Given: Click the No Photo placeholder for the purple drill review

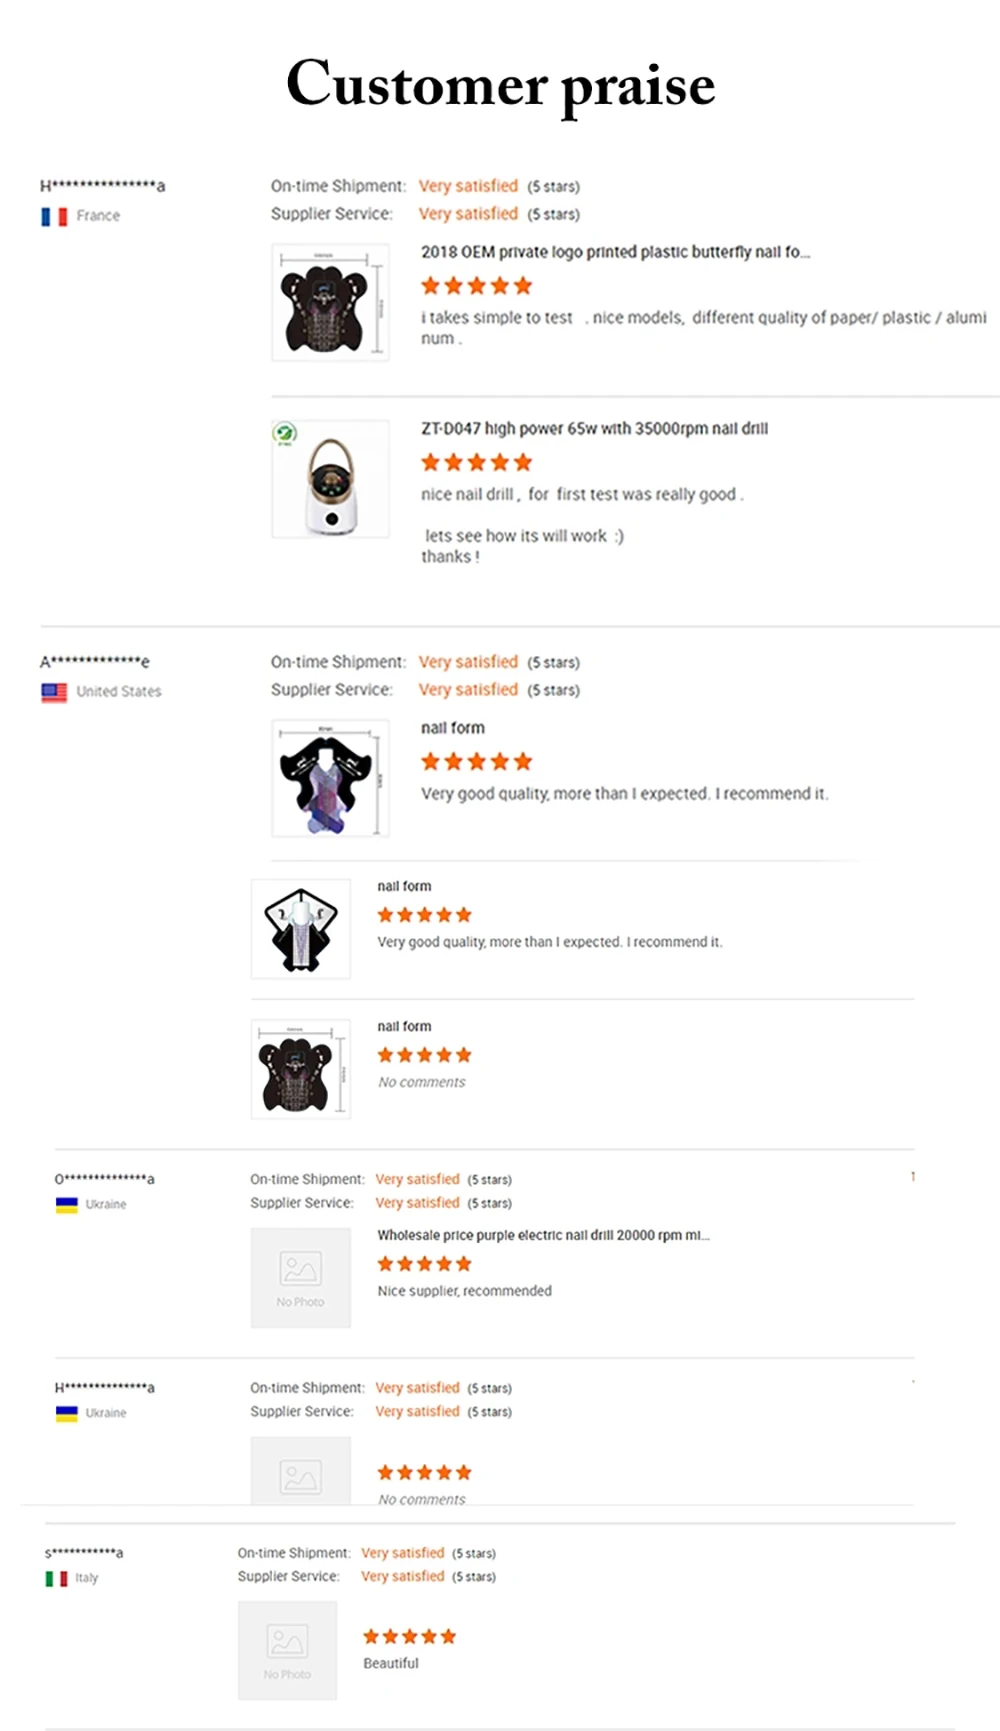Looking at the screenshot, I should pos(300,1278).
